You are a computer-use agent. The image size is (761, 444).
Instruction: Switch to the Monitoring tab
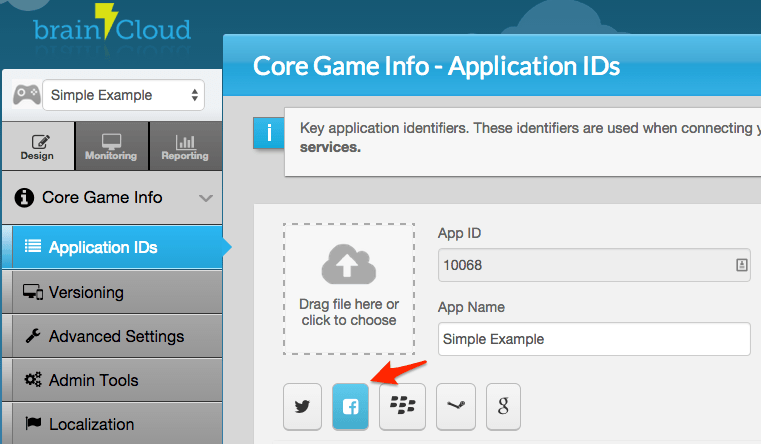(112, 147)
